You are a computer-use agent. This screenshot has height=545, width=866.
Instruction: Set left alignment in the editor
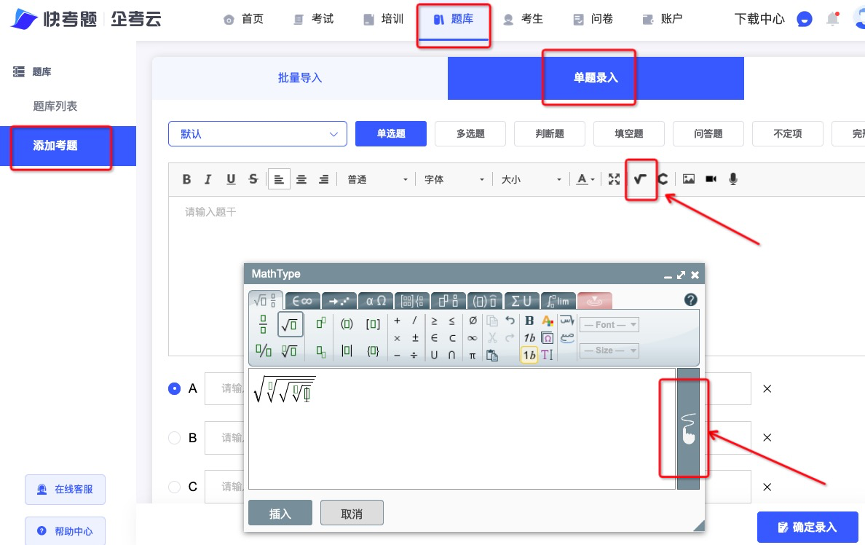pyautogui.click(x=279, y=179)
